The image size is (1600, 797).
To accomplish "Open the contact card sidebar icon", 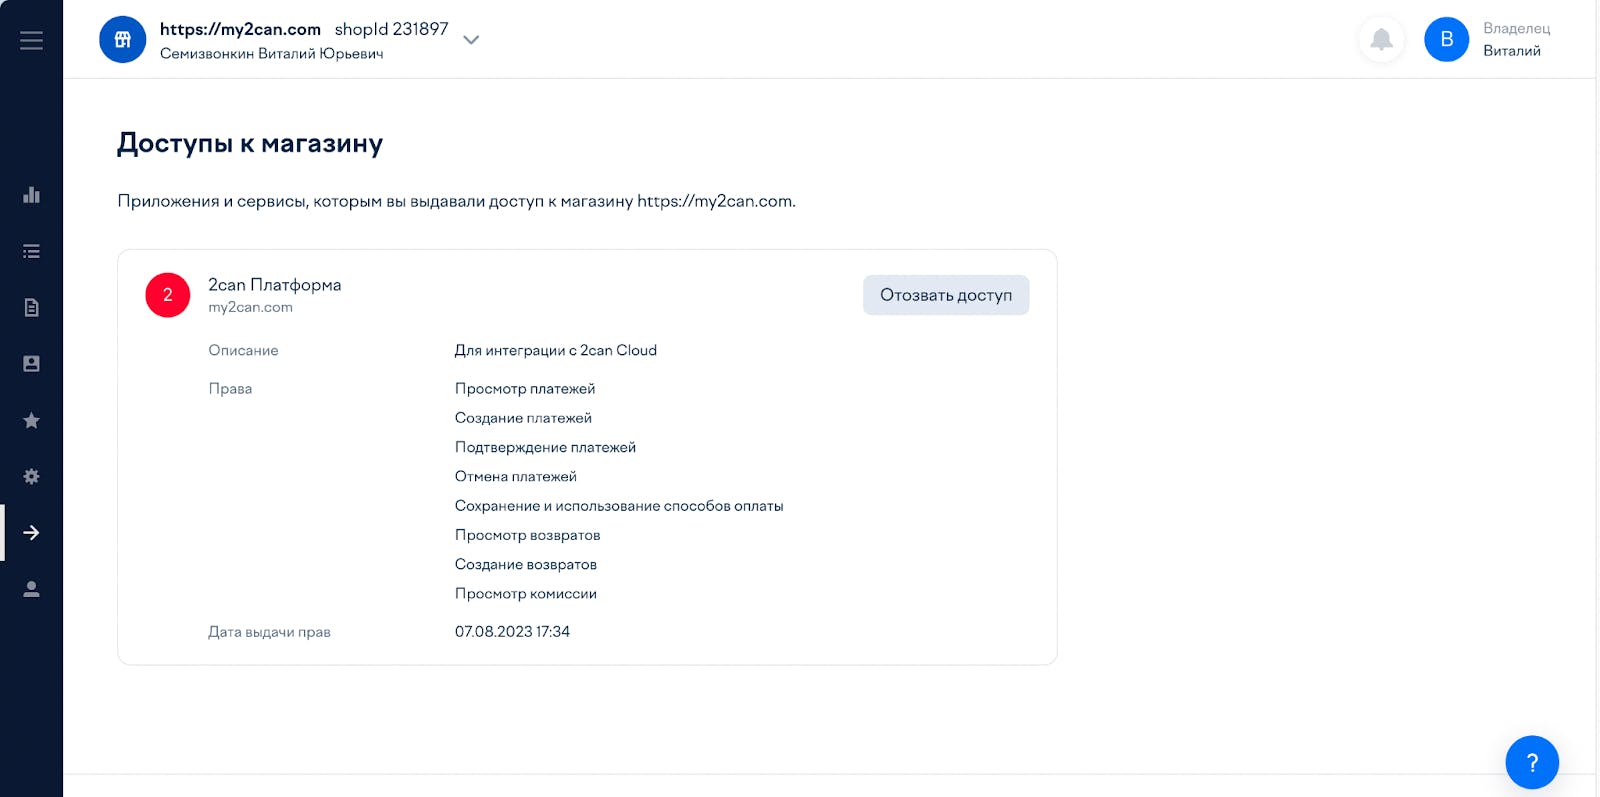I will (31, 364).
